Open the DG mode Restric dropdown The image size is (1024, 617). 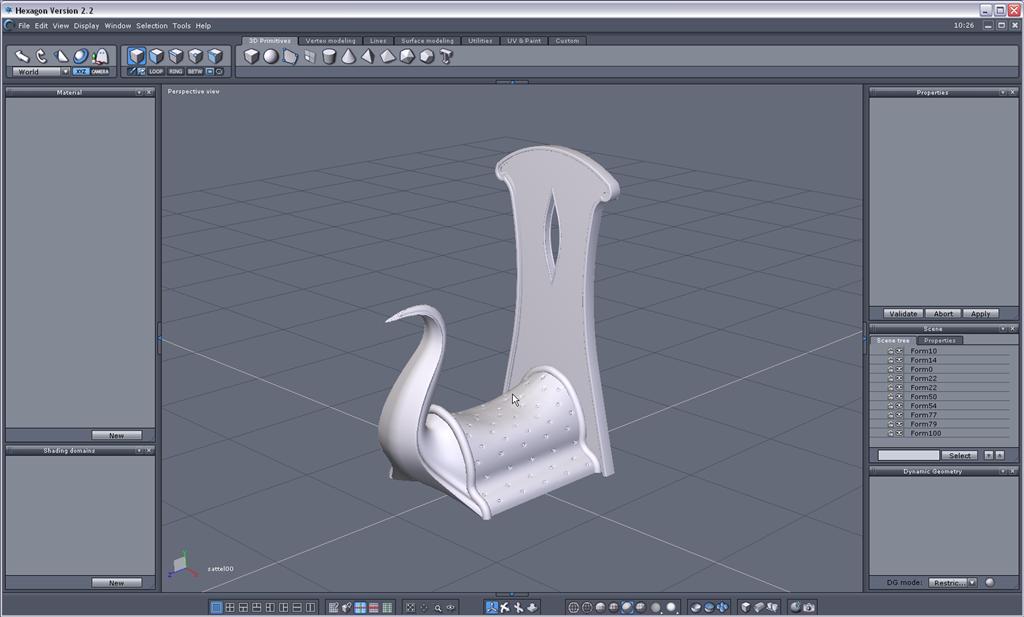point(953,582)
